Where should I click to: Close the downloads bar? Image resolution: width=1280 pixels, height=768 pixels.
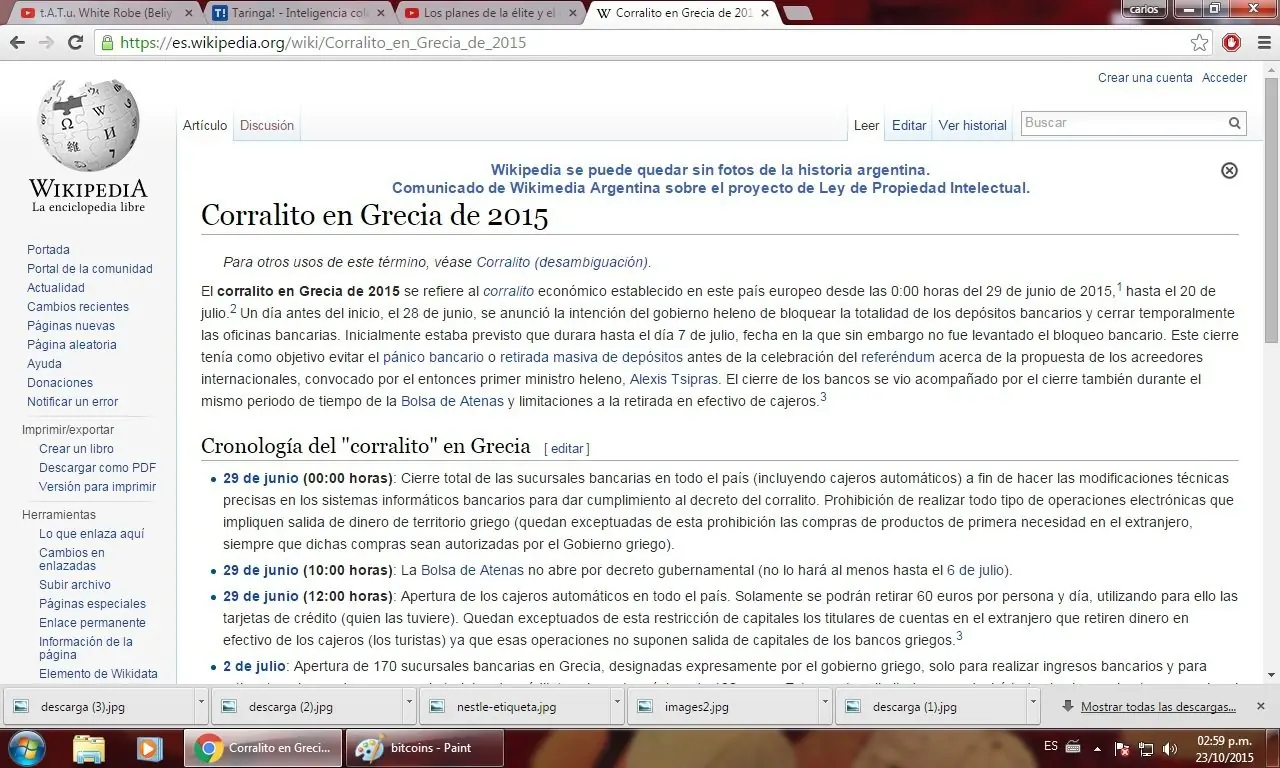pos(1261,706)
